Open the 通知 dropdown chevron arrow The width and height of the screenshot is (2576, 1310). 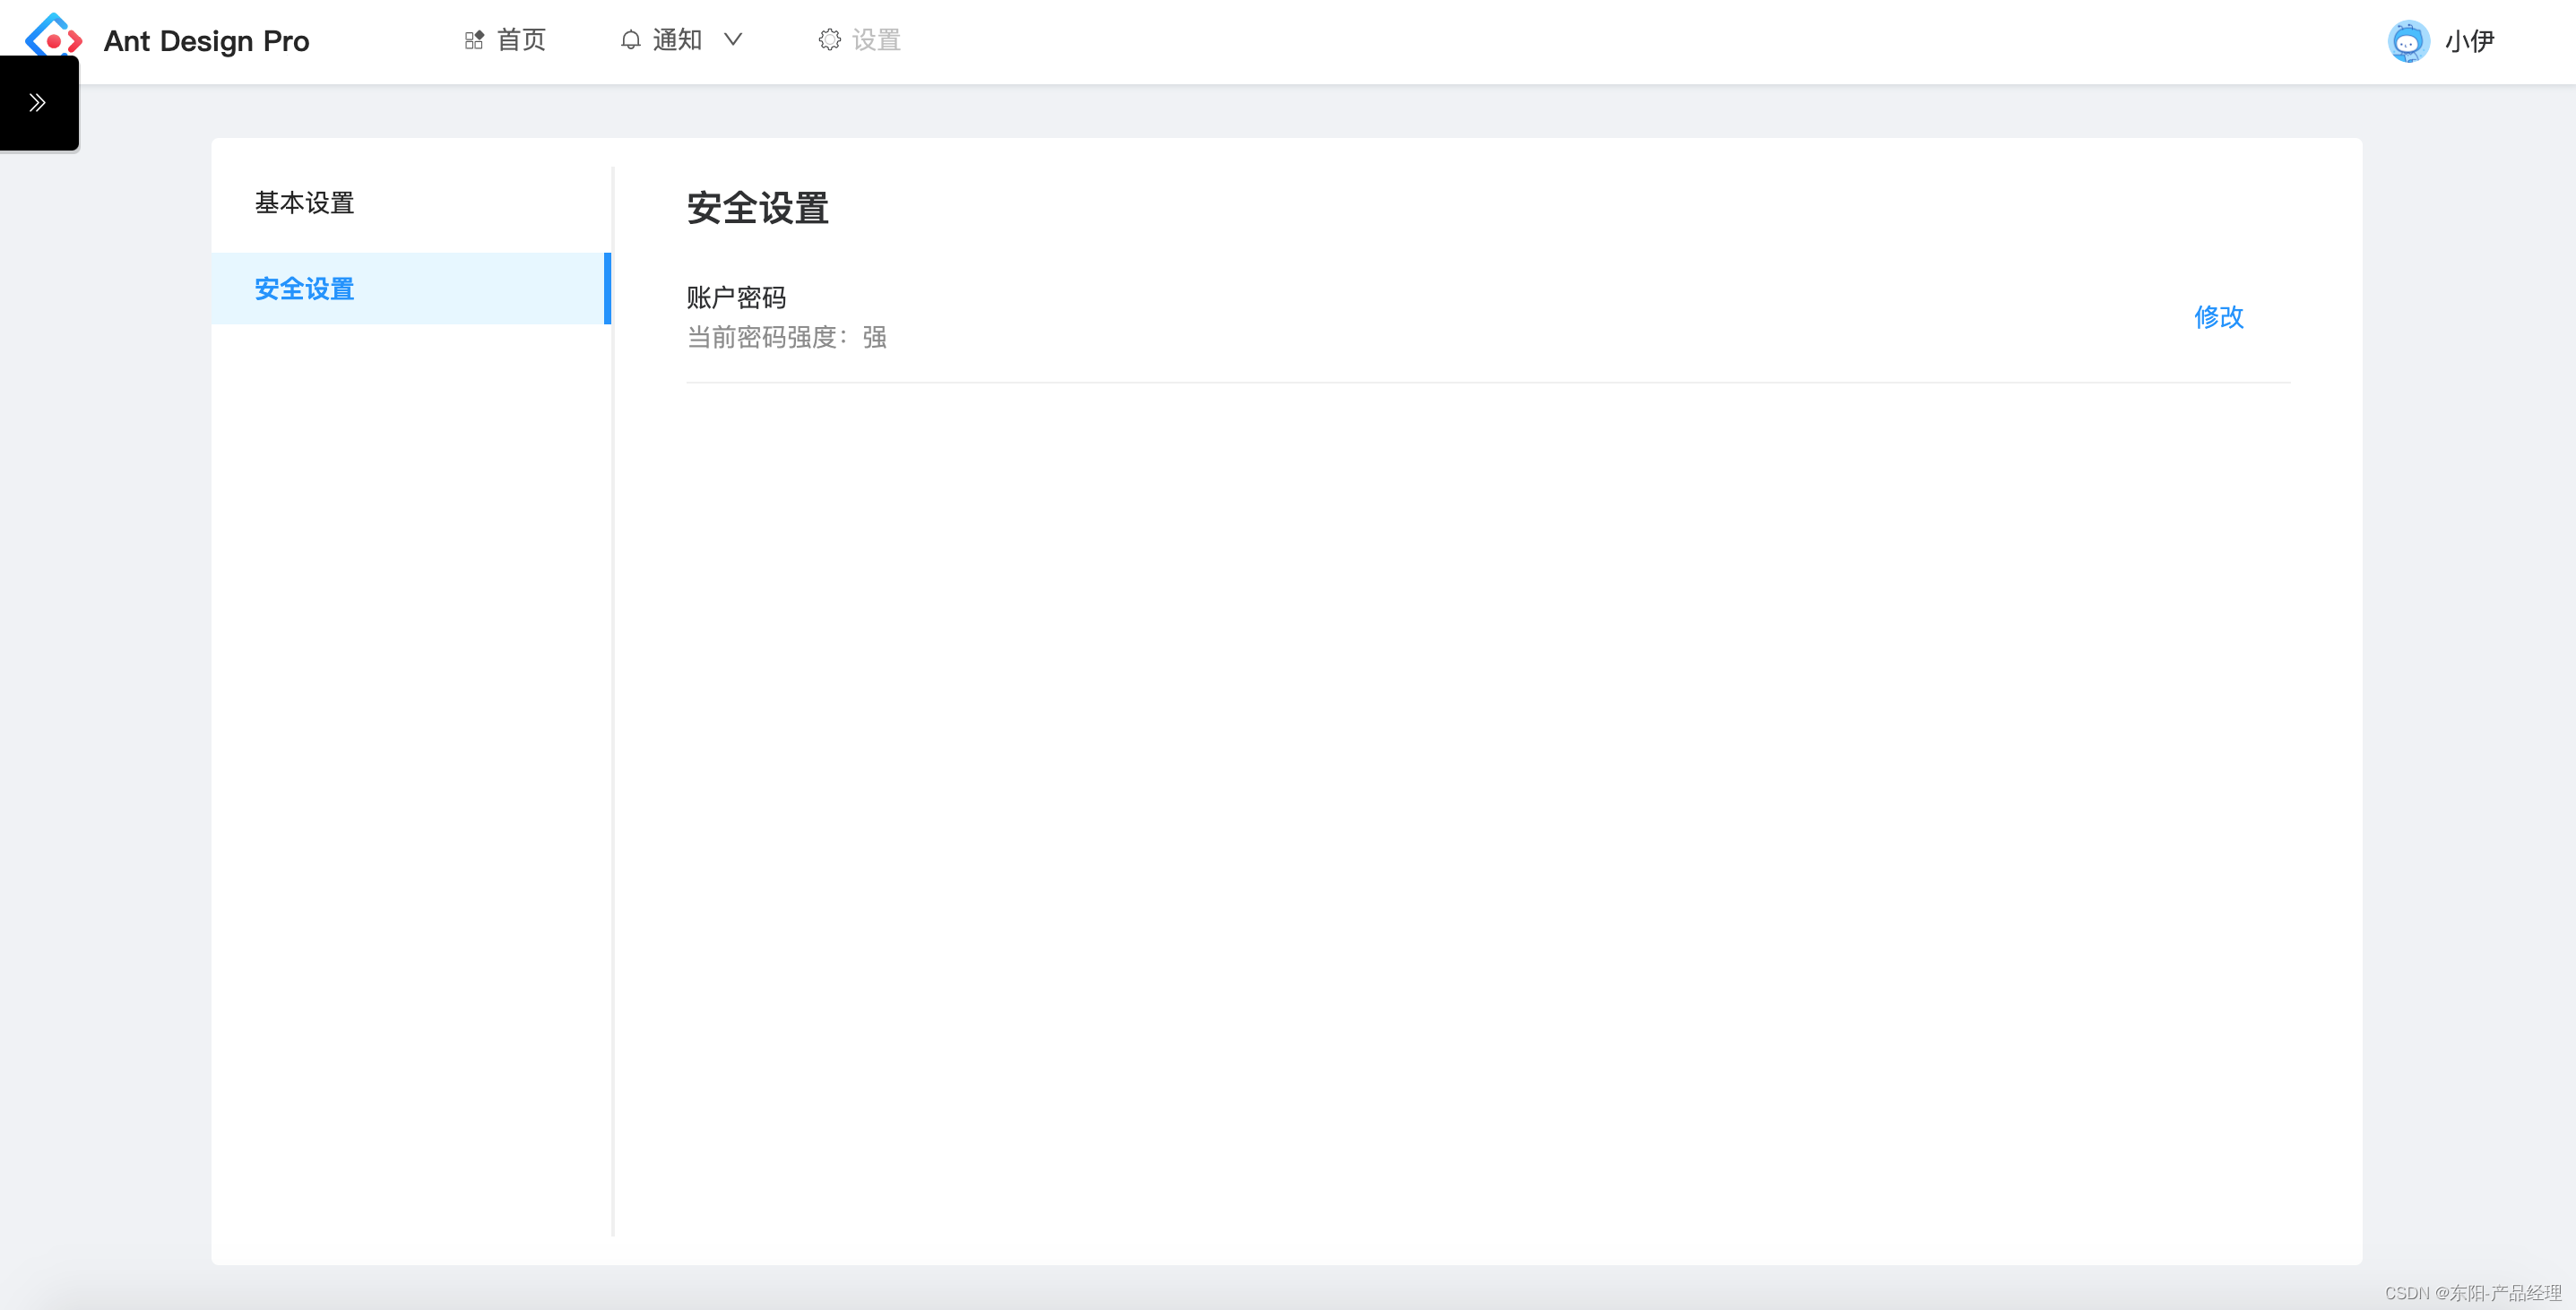[733, 40]
